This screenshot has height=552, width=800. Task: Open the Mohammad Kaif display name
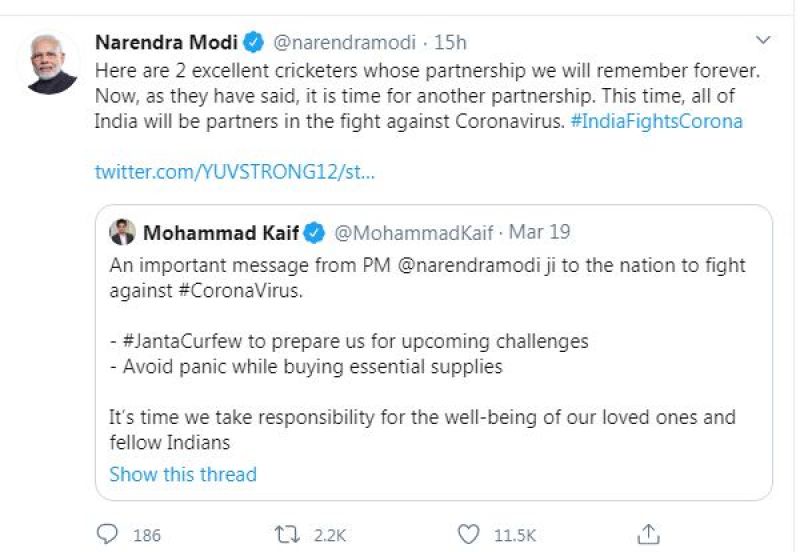[221, 233]
